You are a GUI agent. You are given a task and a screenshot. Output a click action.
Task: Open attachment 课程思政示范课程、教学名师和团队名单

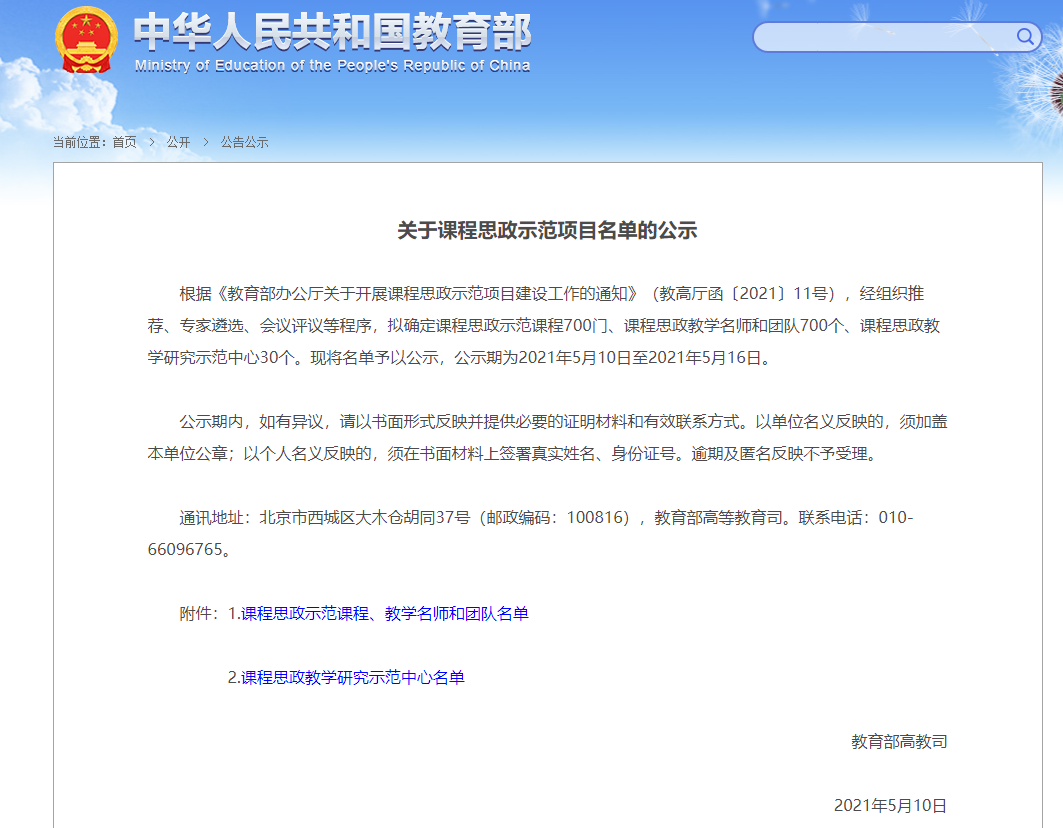point(384,613)
